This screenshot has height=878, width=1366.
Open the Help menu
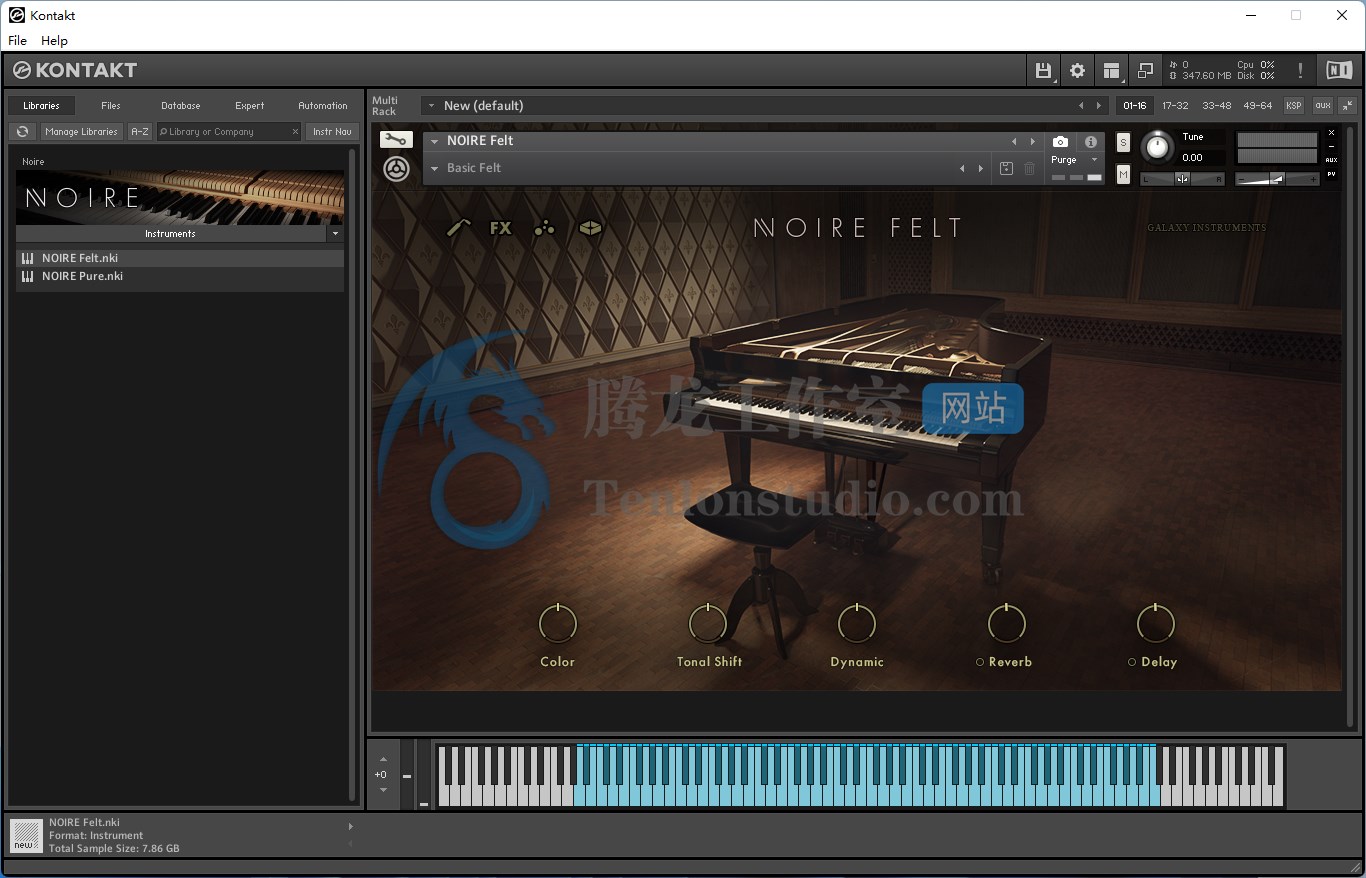coord(54,40)
